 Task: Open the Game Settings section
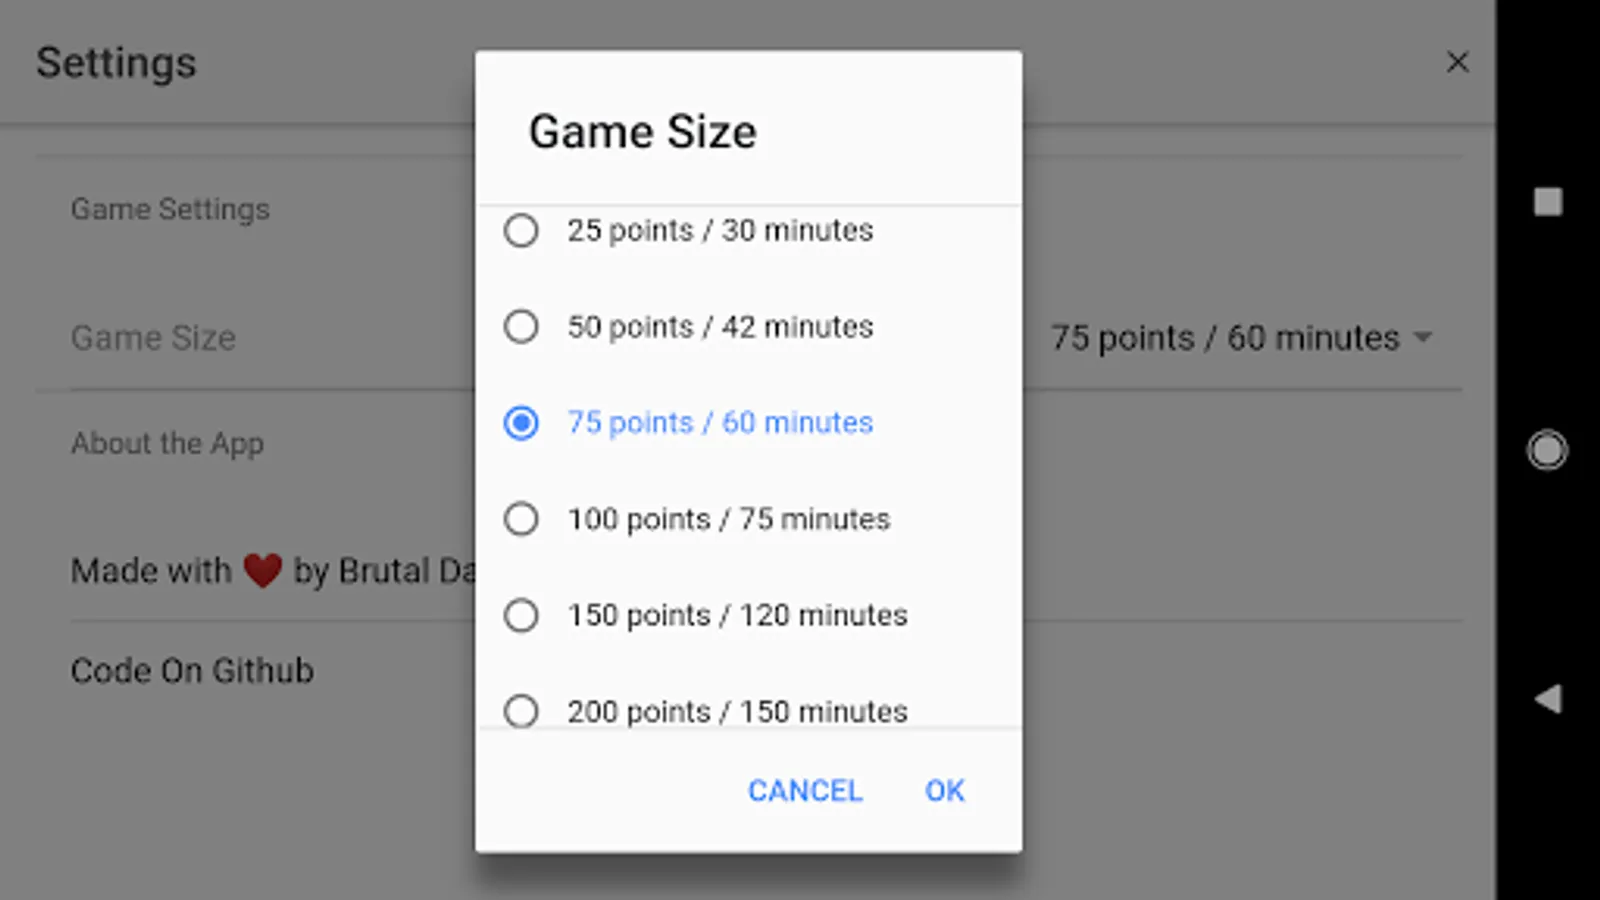tap(170, 209)
